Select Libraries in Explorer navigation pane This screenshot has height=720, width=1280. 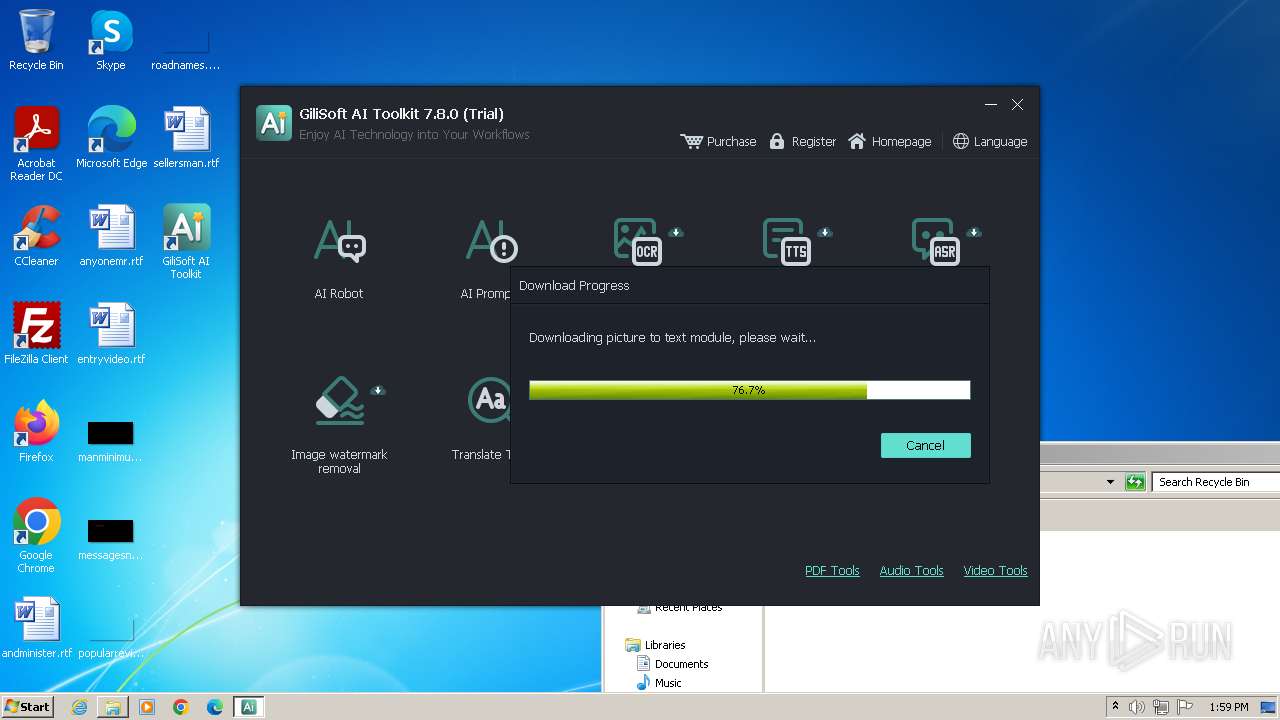656,645
